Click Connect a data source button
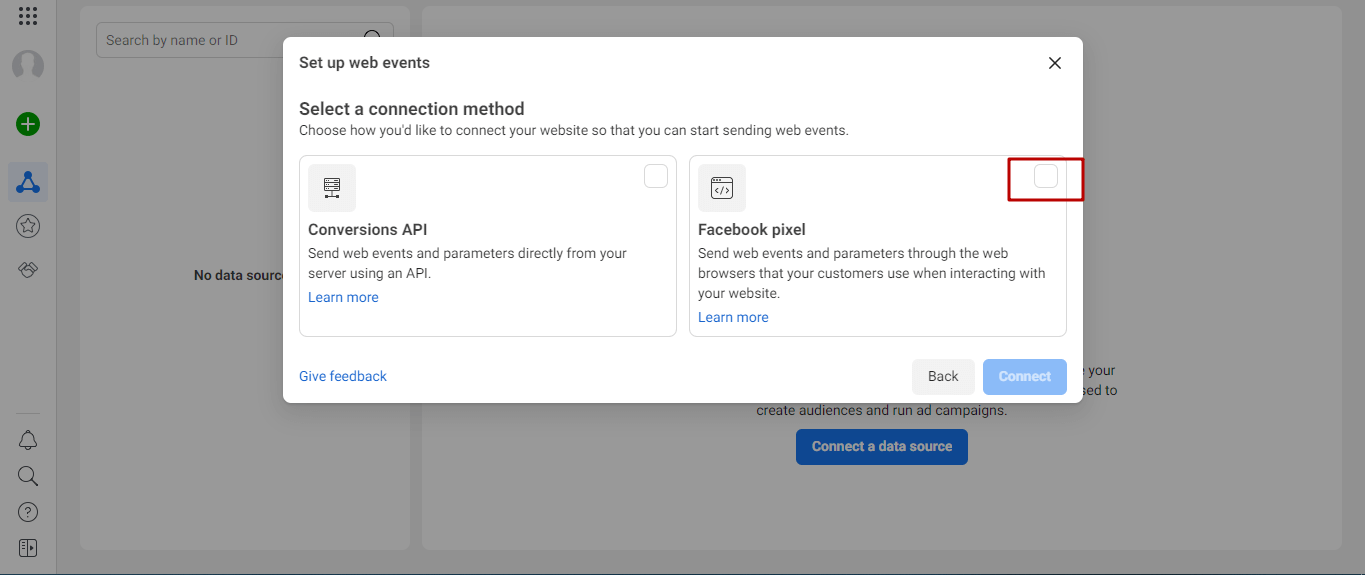 [882, 446]
